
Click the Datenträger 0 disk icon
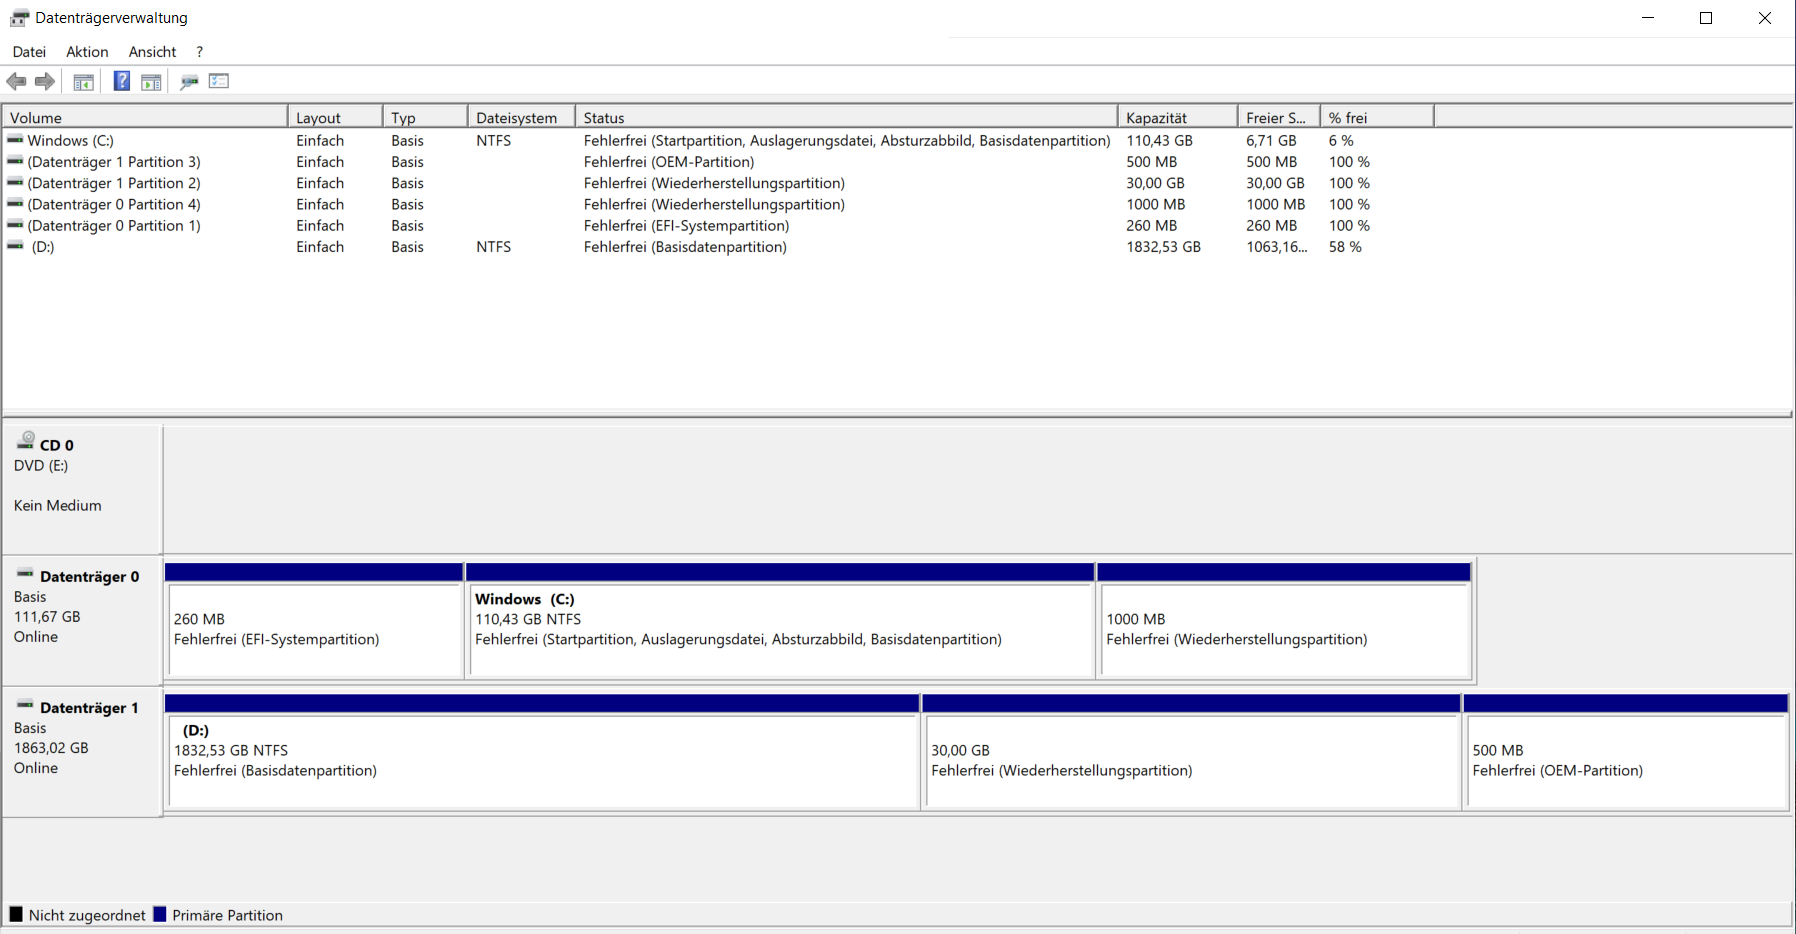pyautogui.click(x=25, y=573)
